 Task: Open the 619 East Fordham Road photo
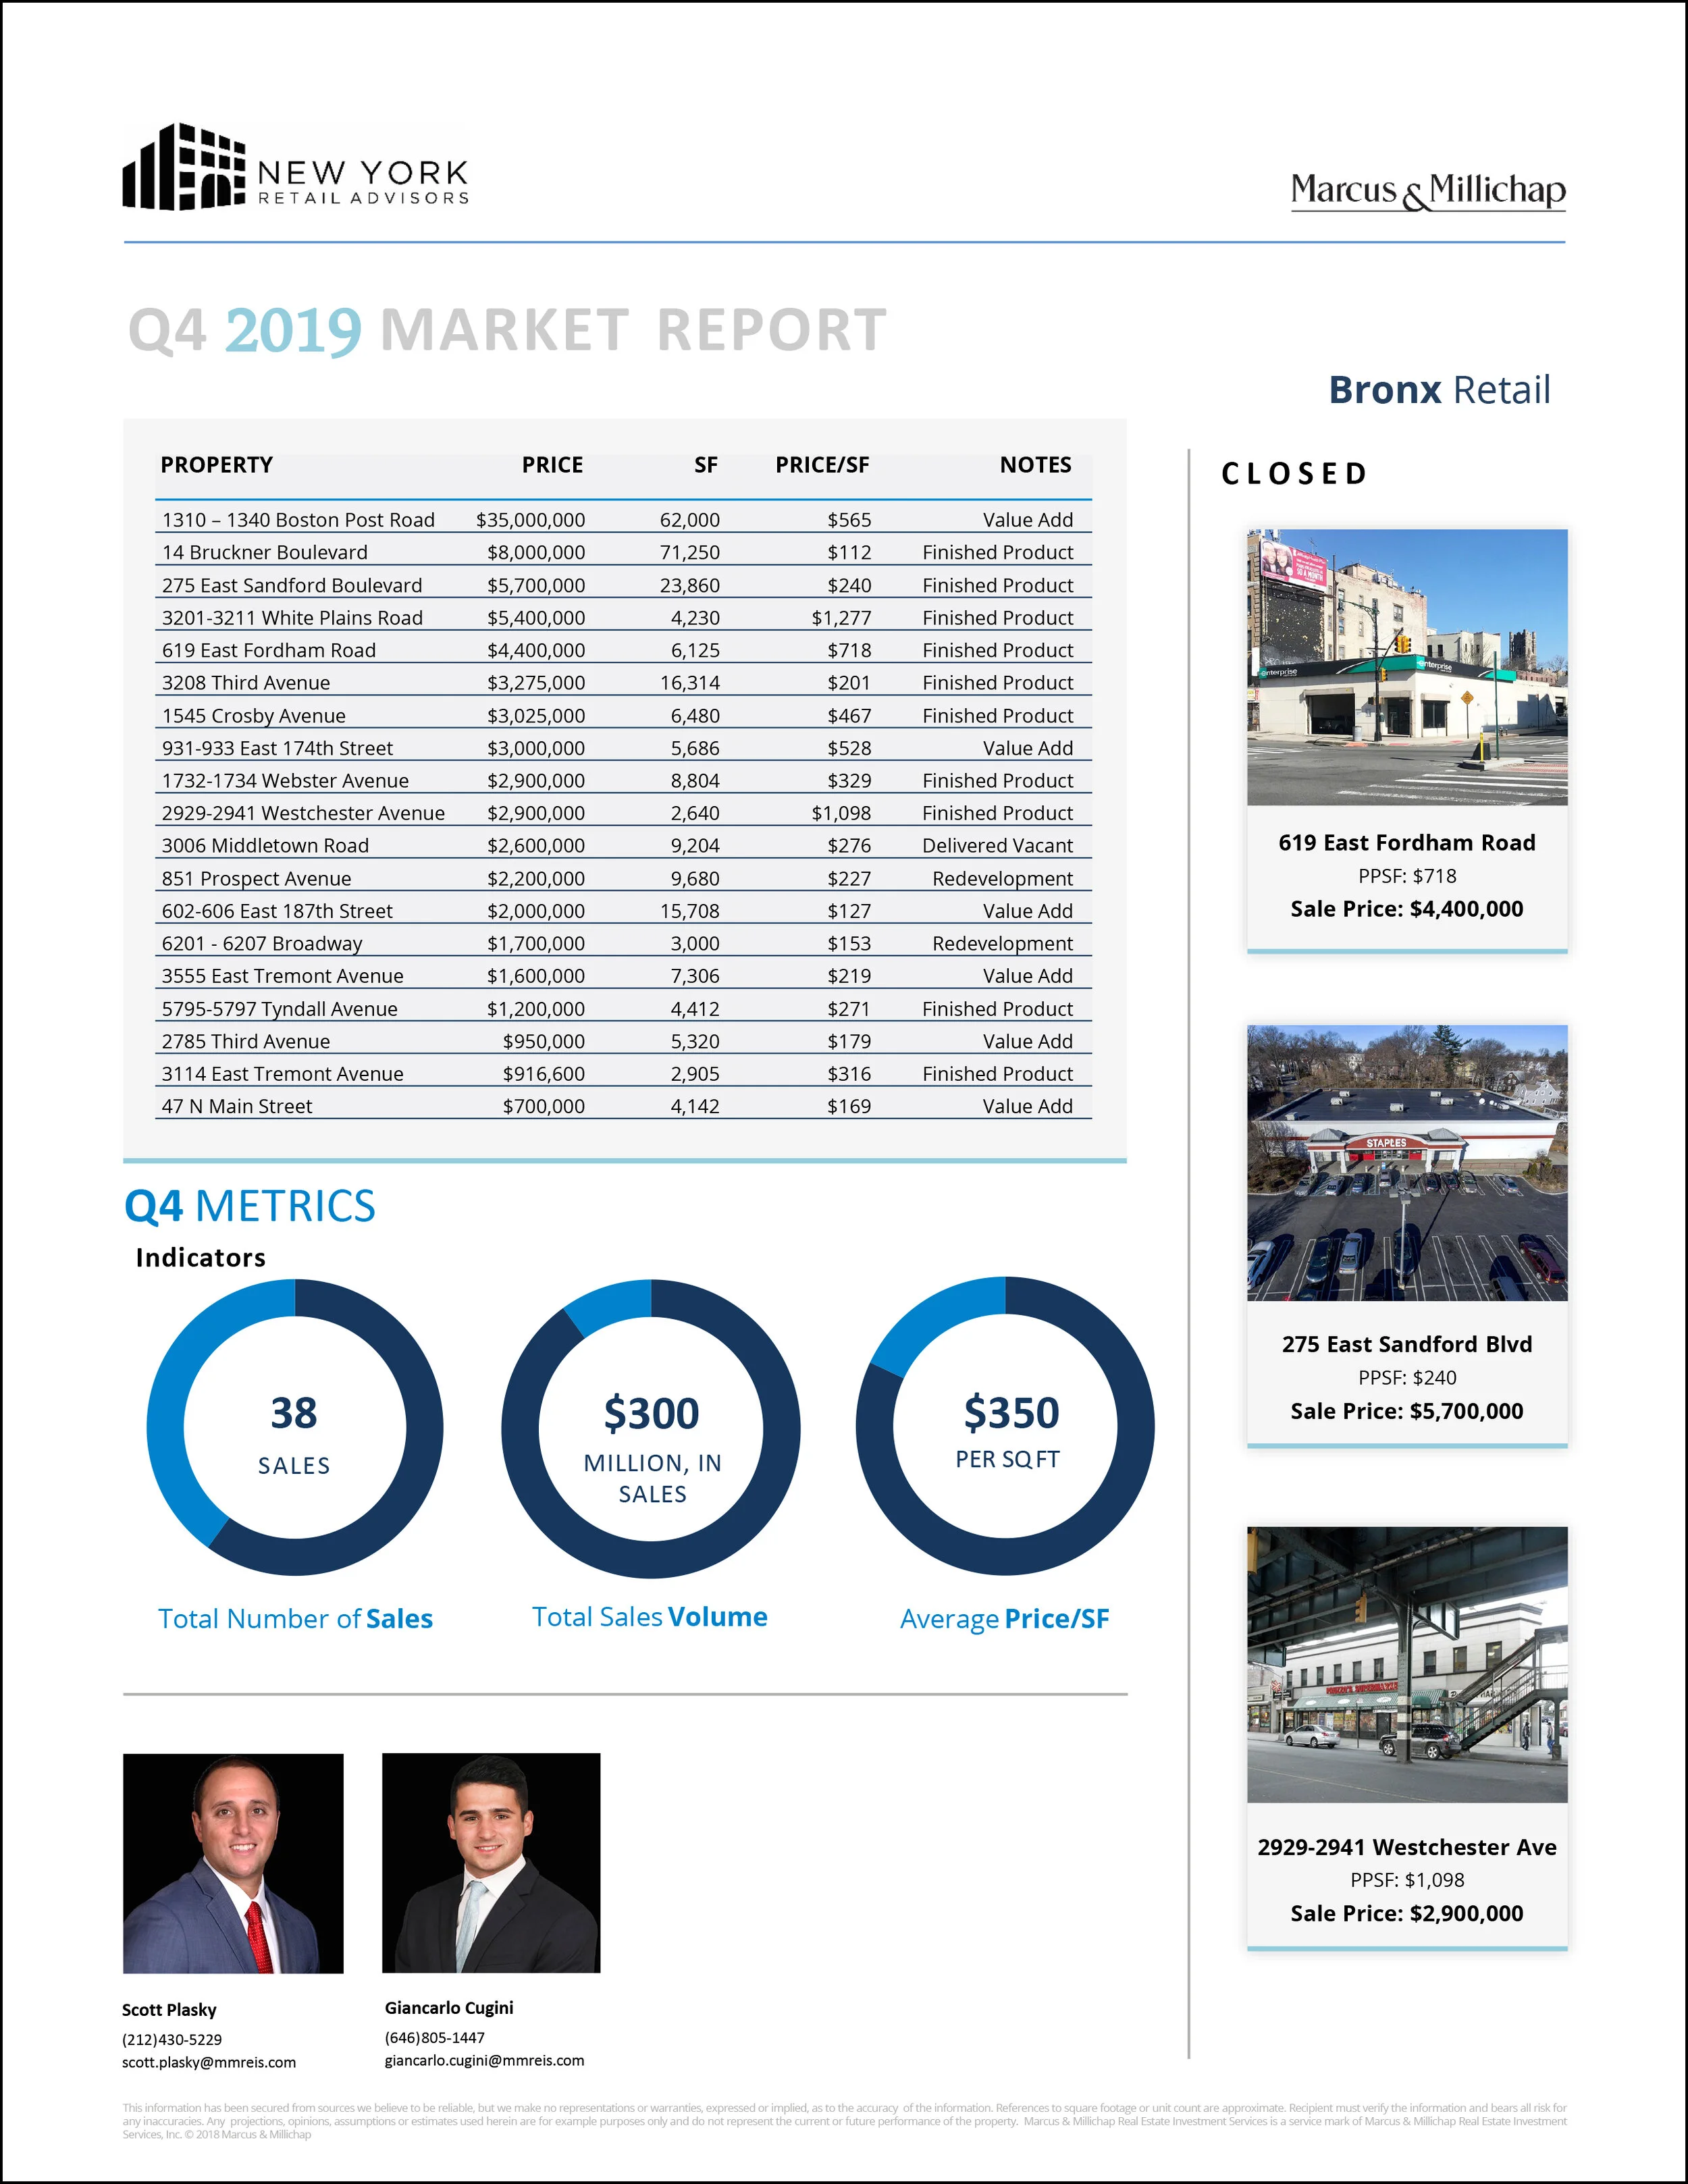click(1407, 667)
